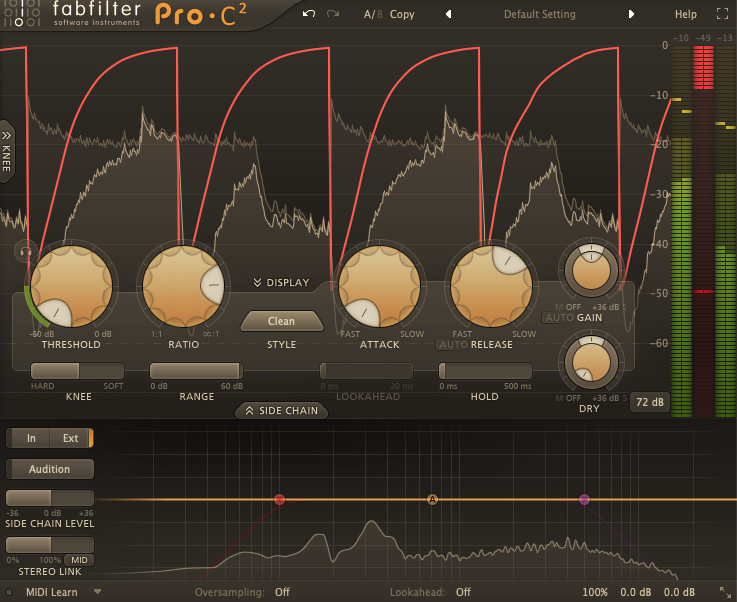This screenshot has width=737, height=602.
Task: Select the In side chain source
Action: pyautogui.click(x=31, y=438)
